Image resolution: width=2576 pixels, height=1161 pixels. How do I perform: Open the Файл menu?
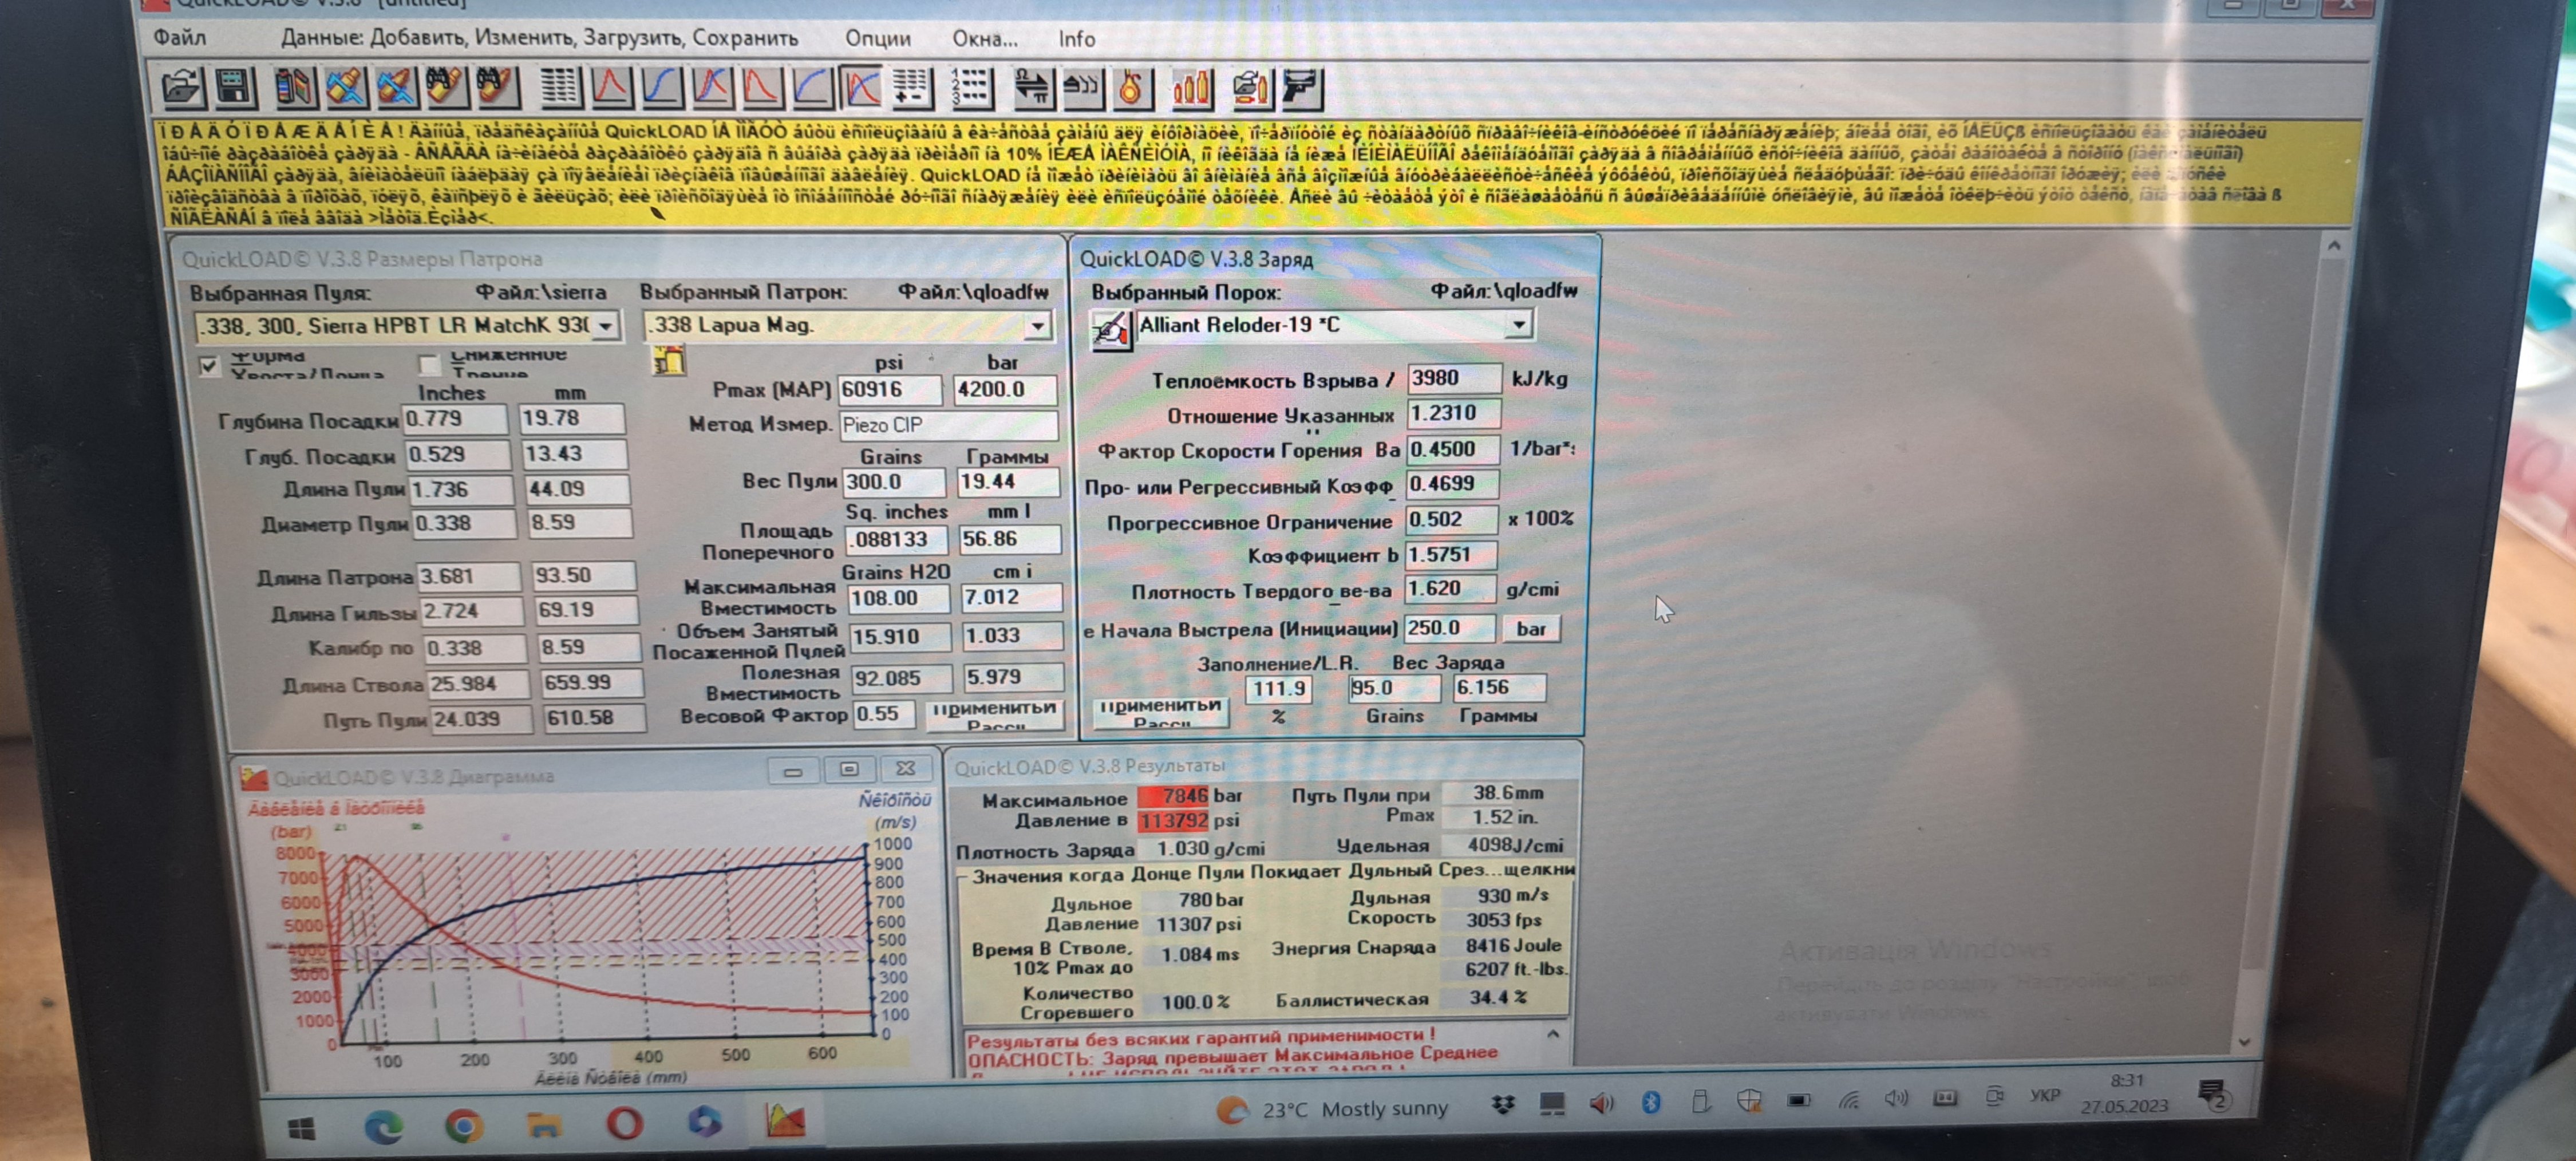pyautogui.click(x=180, y=38)
